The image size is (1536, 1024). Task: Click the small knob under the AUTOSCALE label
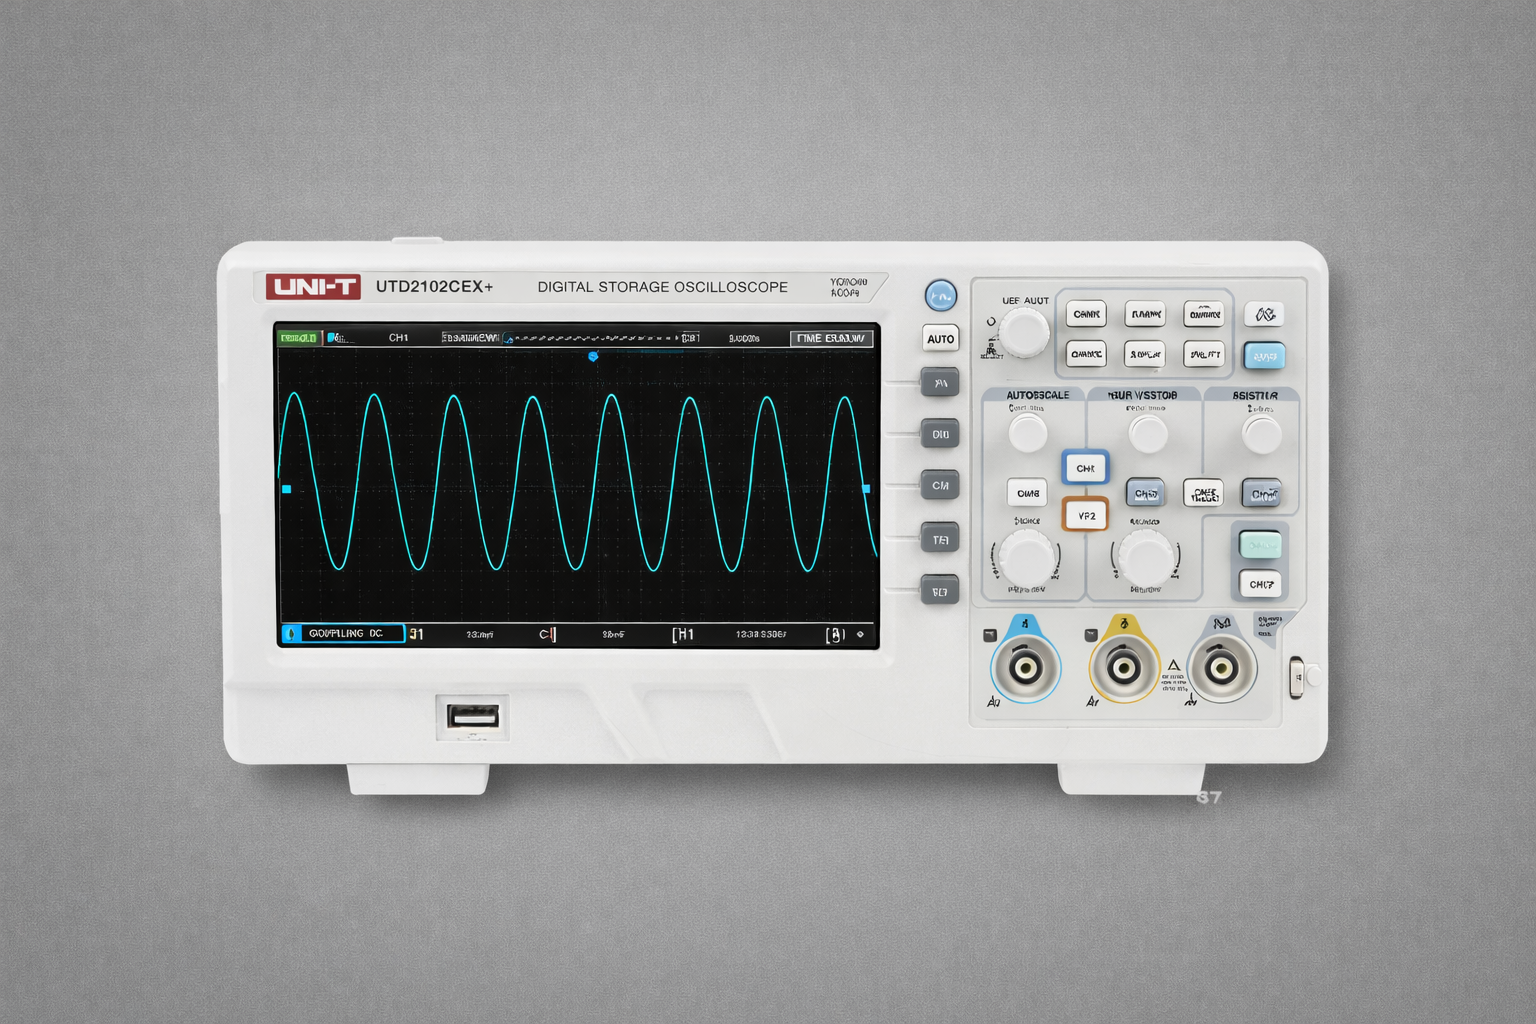(x=1027, y=434)
